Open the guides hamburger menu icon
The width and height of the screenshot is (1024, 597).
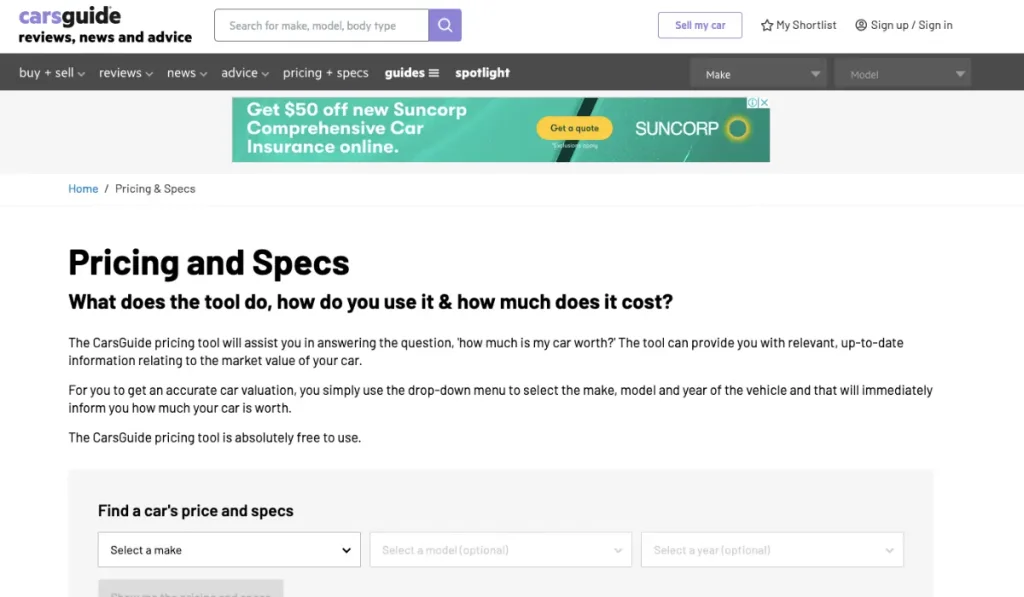pyautogui.click(x=433, y=73)
